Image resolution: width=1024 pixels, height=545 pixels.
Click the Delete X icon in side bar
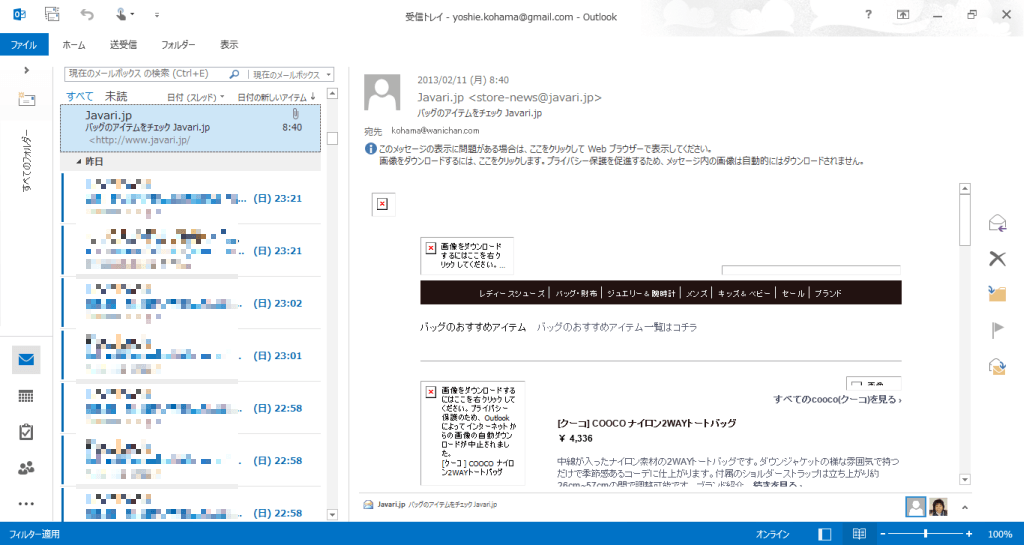[997, 258]
